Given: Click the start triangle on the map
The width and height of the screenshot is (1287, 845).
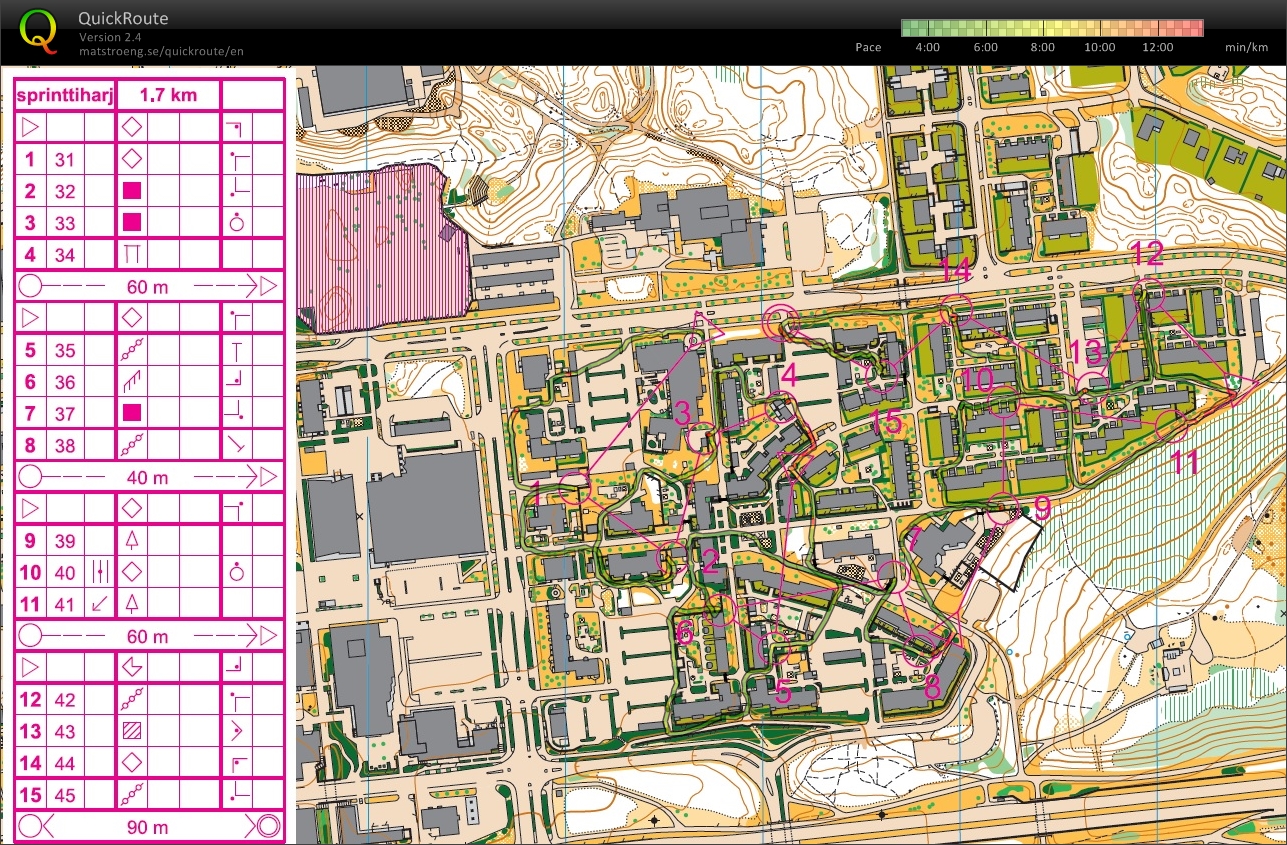Looking at the screenshot, I should click(708, 330).
